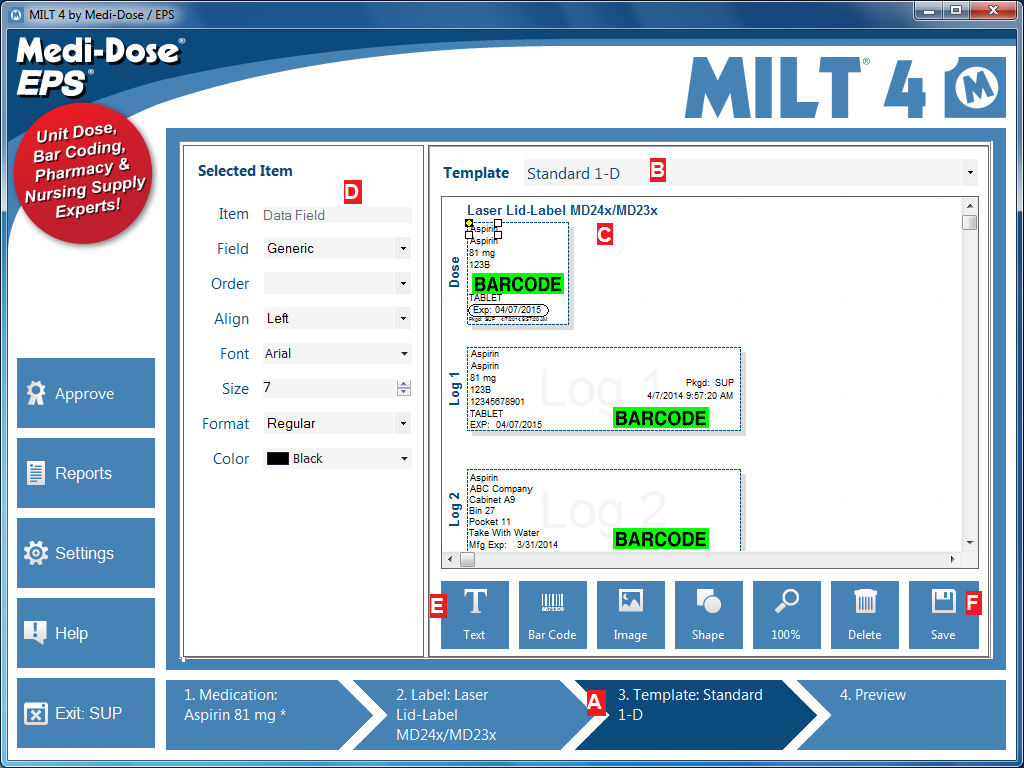Select "Bin 27" in Log 2 label
Image resolution: width=1024 pixels, height=768 pixels.
pyautogui.click(x=482, y=511)
